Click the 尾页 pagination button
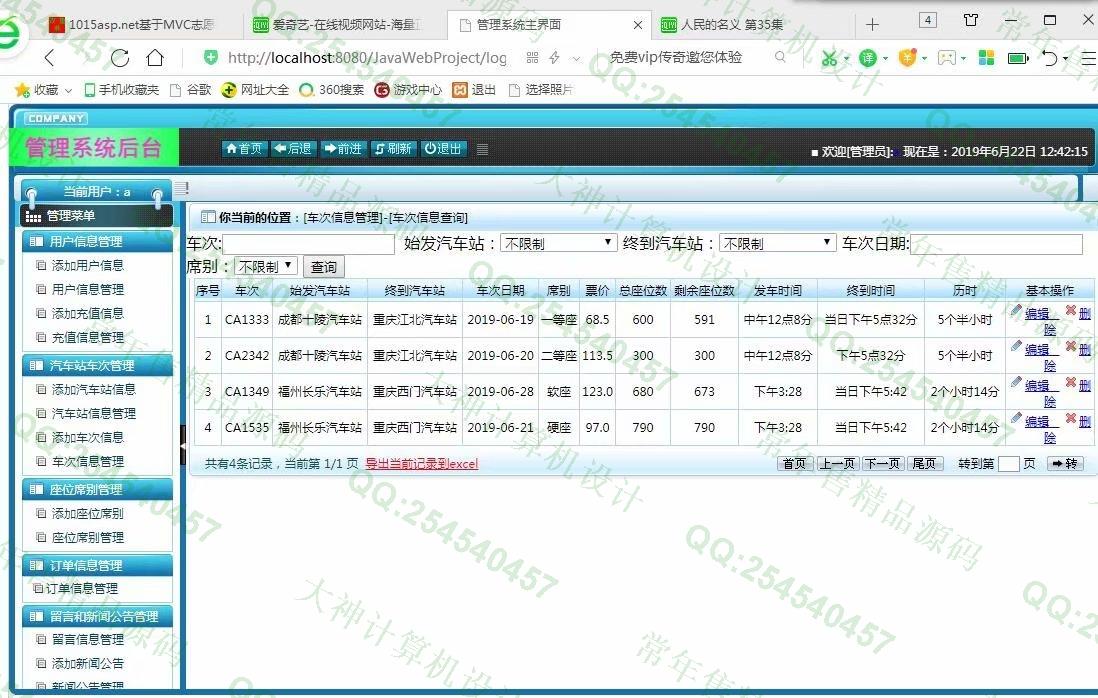 924,463
